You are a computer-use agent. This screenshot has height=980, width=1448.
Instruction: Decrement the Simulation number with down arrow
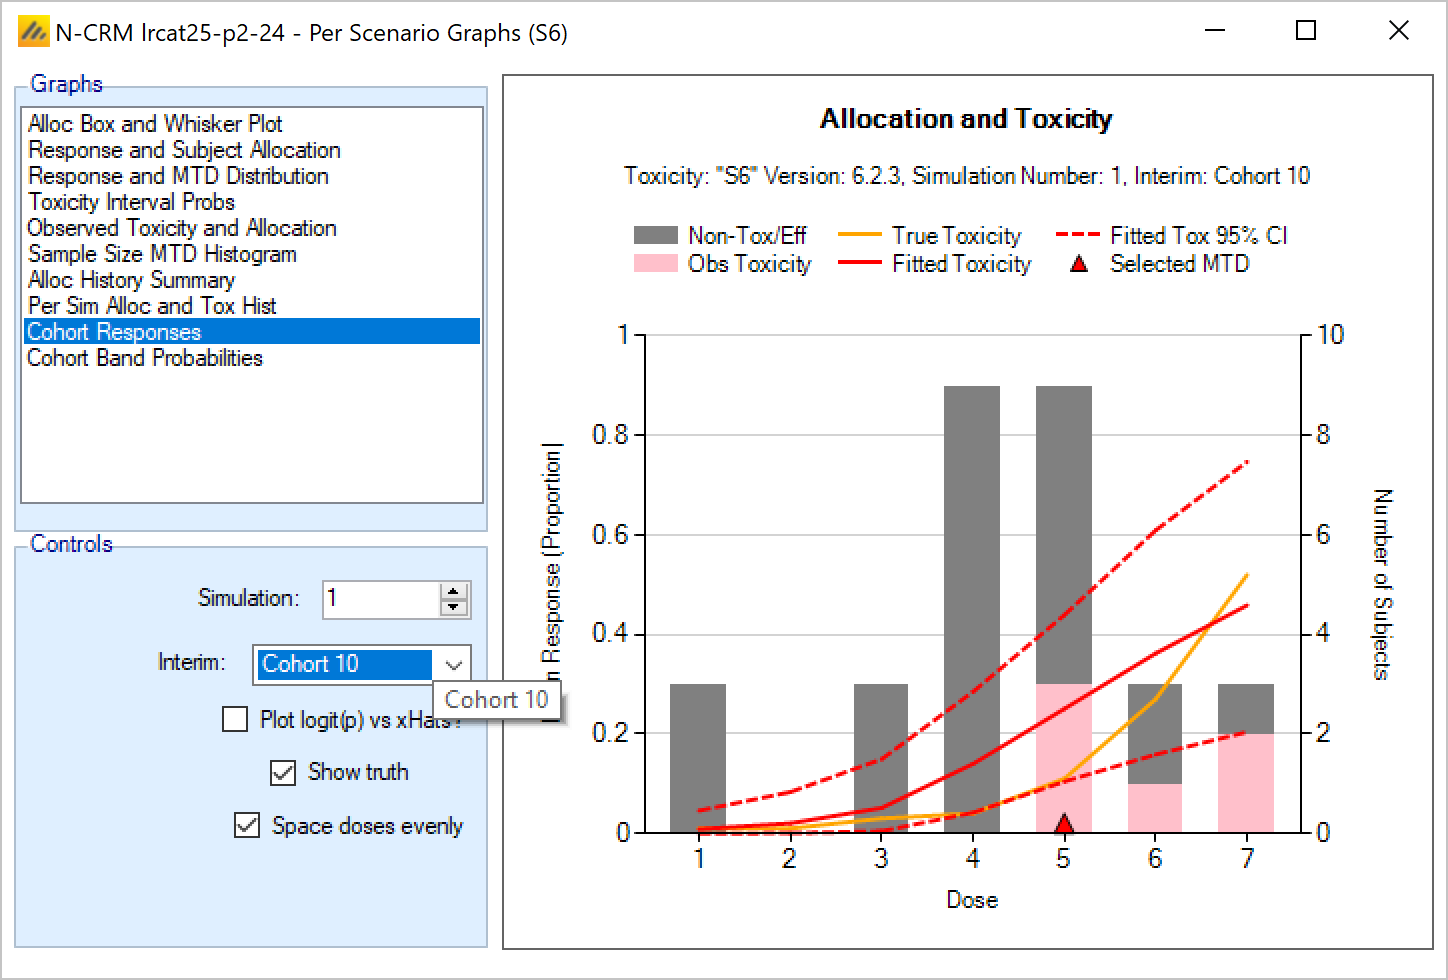click(x=454, y=607)
